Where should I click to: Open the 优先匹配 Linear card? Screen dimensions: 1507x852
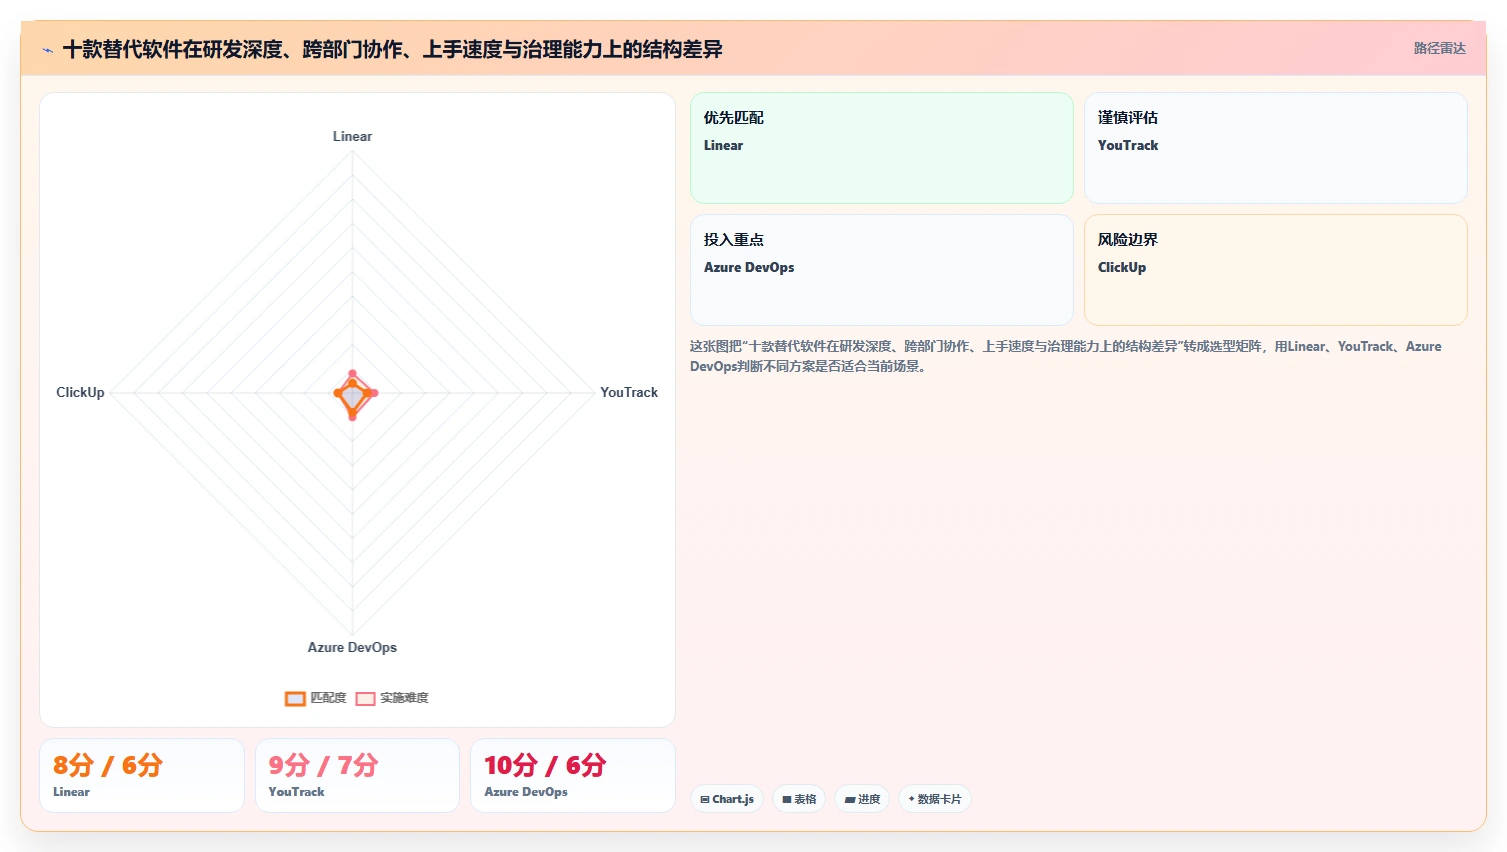[x=881, y=148]
